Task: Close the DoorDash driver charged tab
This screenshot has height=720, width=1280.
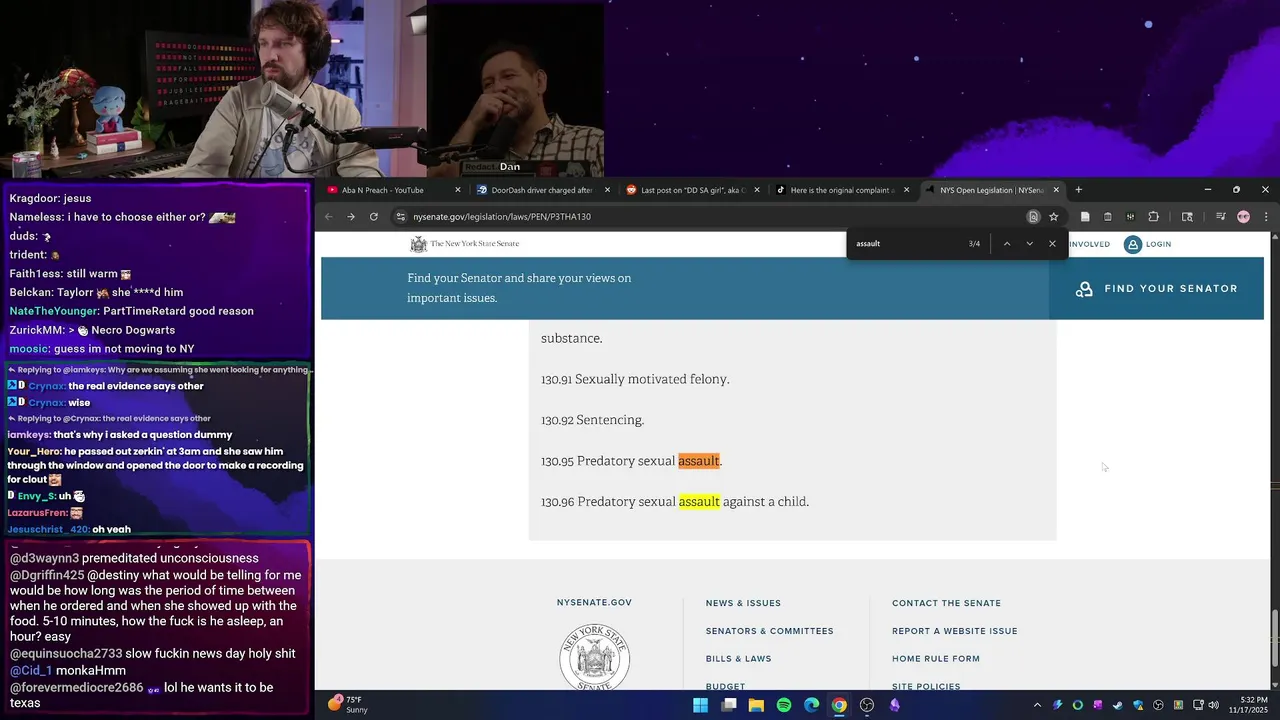Action: [x=606, y=190]
